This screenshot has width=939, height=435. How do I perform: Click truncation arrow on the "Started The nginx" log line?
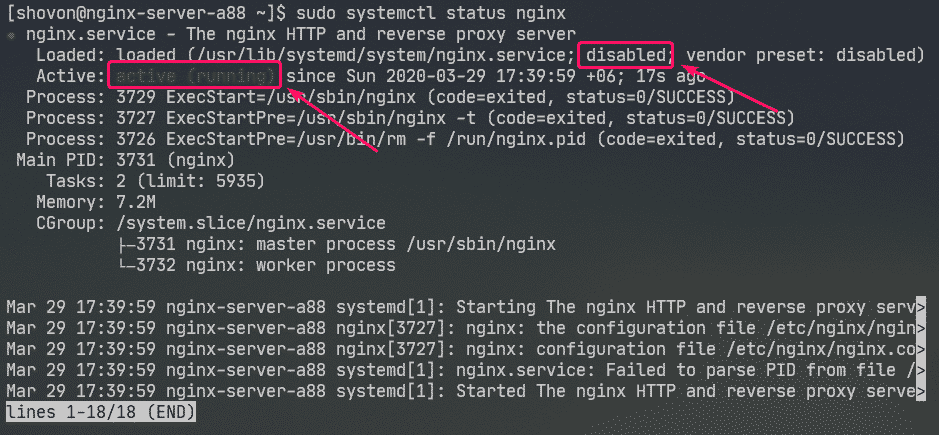[920, 390]
